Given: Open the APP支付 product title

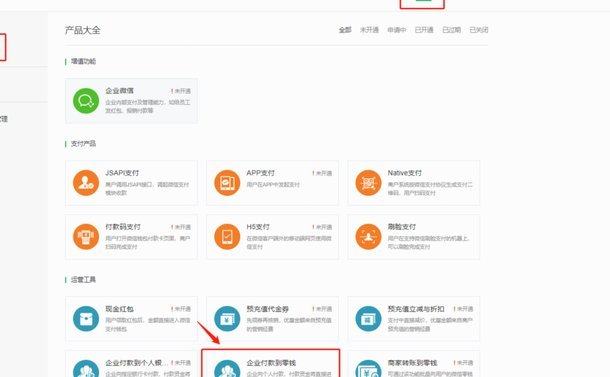Looking at the screenshot, I should [261, 173].
